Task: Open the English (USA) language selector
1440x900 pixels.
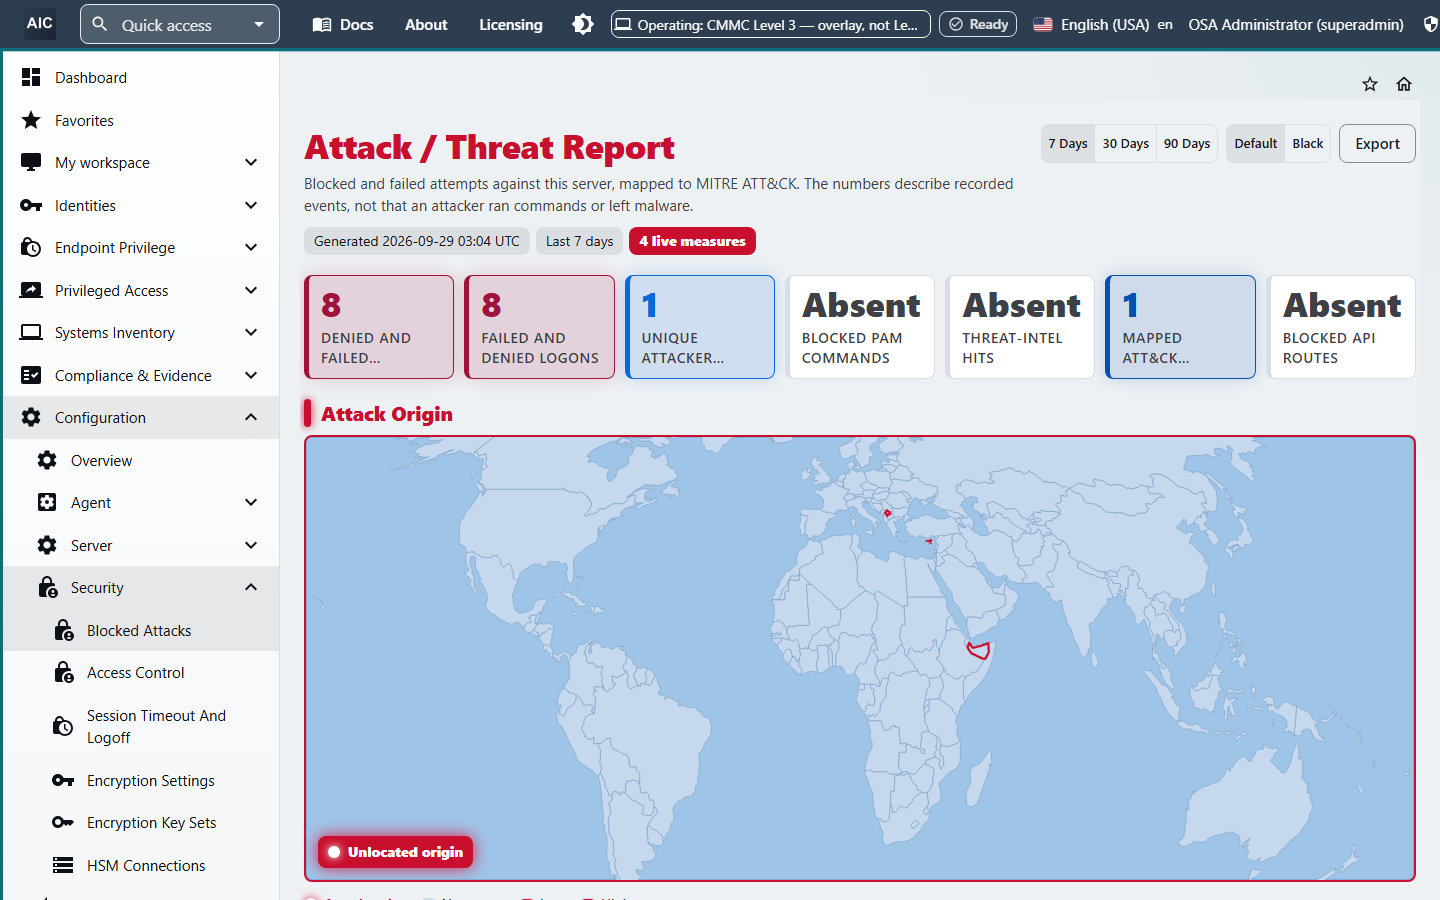Action: point(1102,24)
